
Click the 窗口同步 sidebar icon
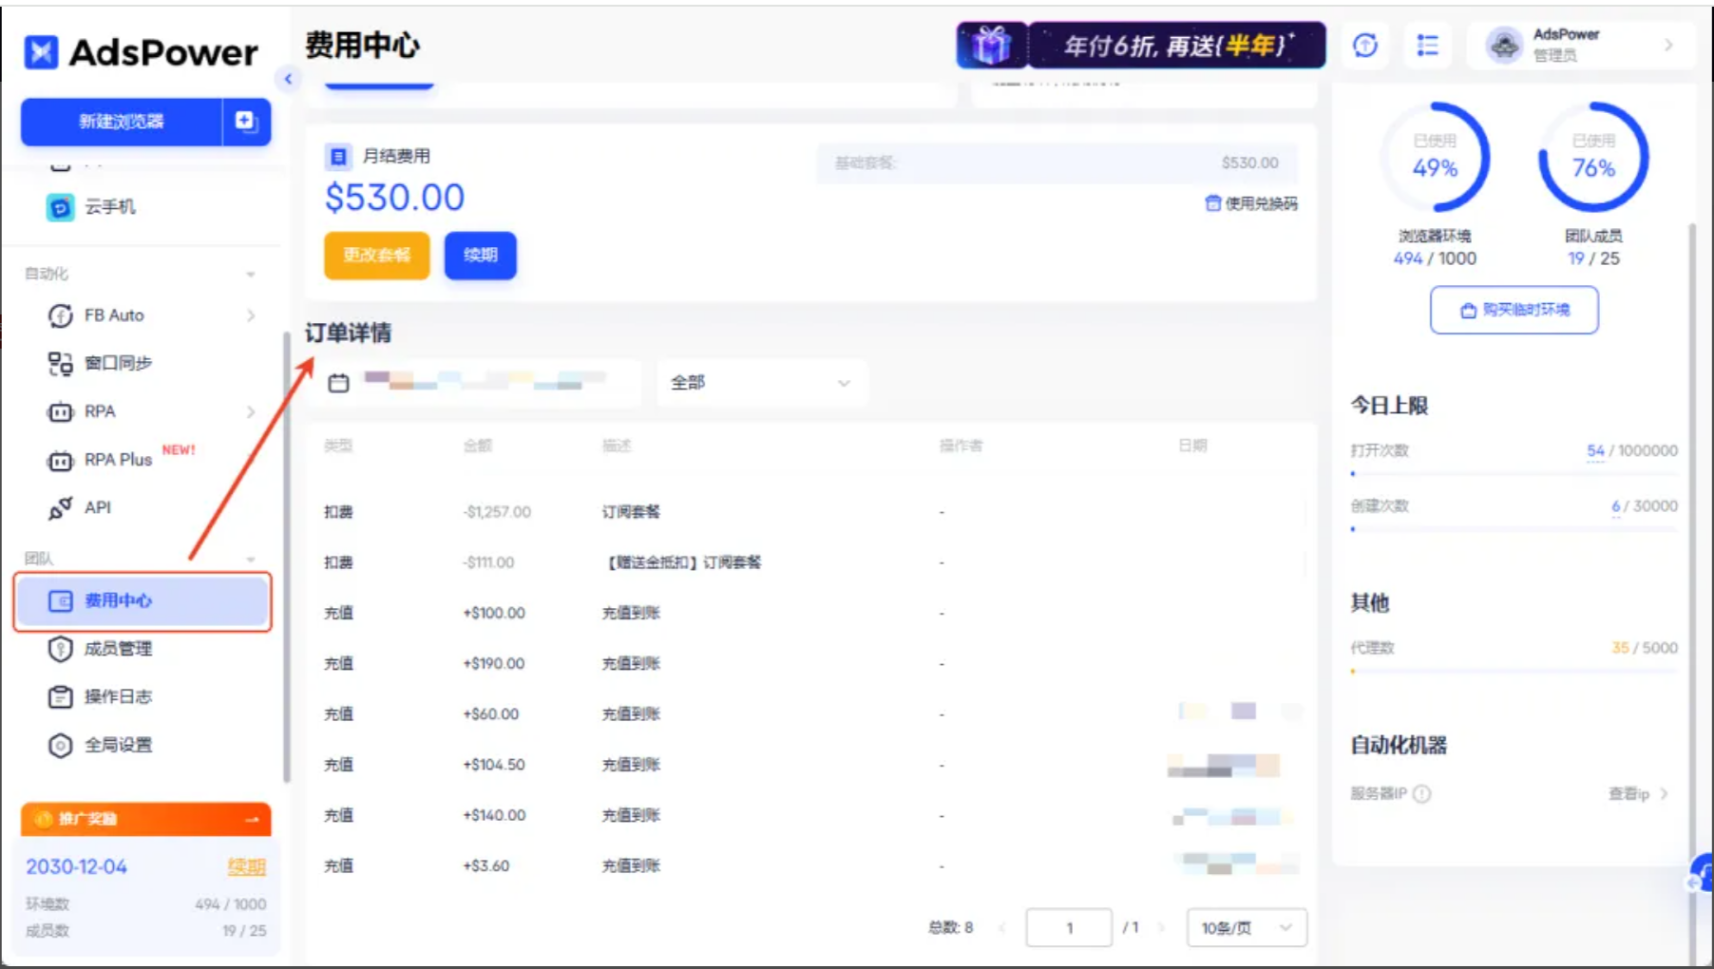[x=60, y=363]
